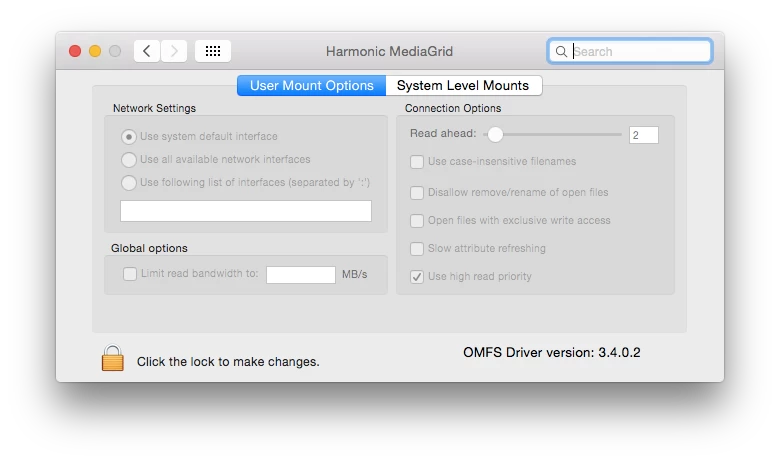Minimize the window with the yellow button
The image size is (780, 462).
coord(95,51)
